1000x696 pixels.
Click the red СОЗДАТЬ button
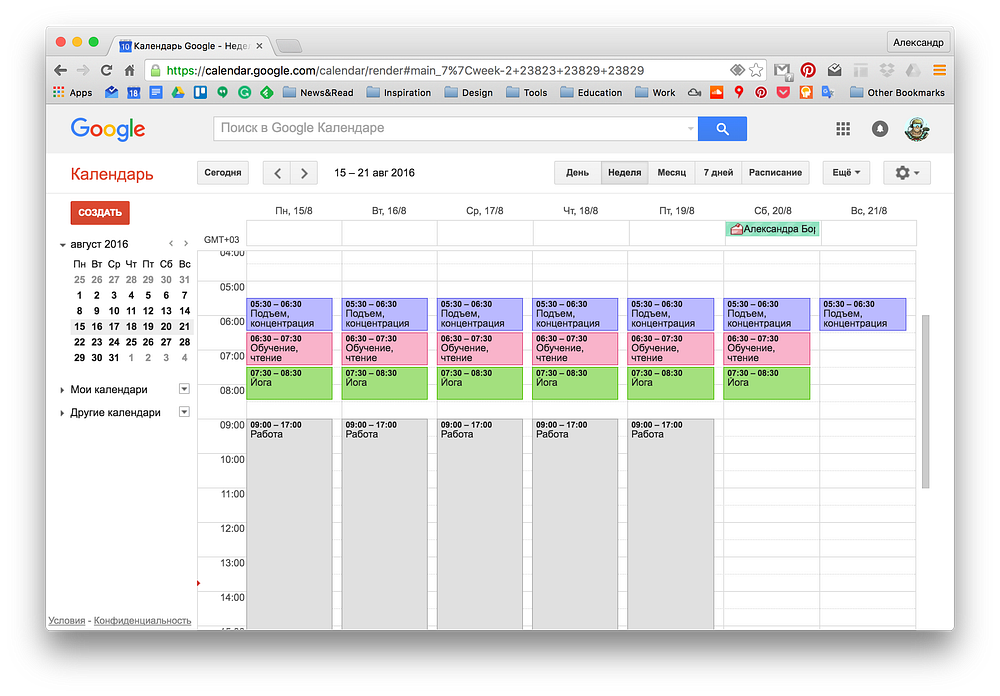(x=100, y=212)
